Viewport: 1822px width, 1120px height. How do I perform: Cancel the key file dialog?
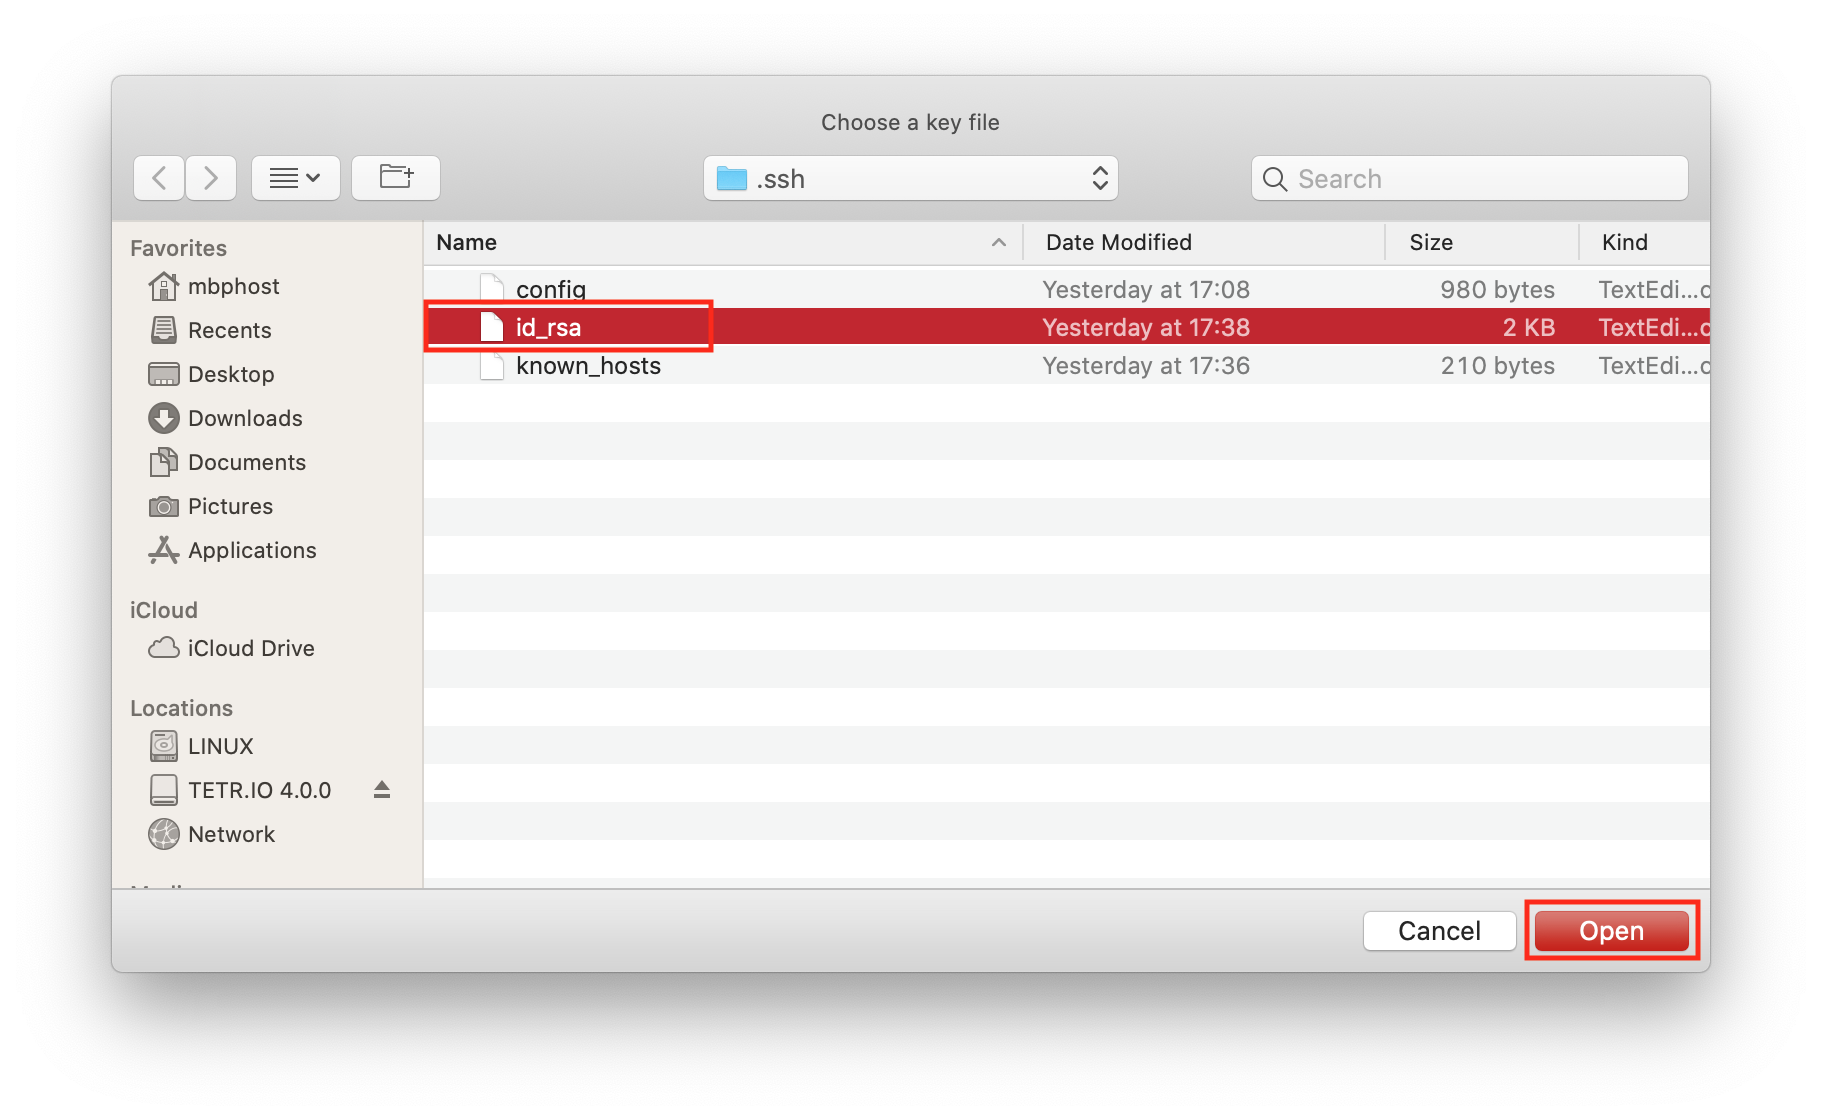click(x=1439, y=931)
